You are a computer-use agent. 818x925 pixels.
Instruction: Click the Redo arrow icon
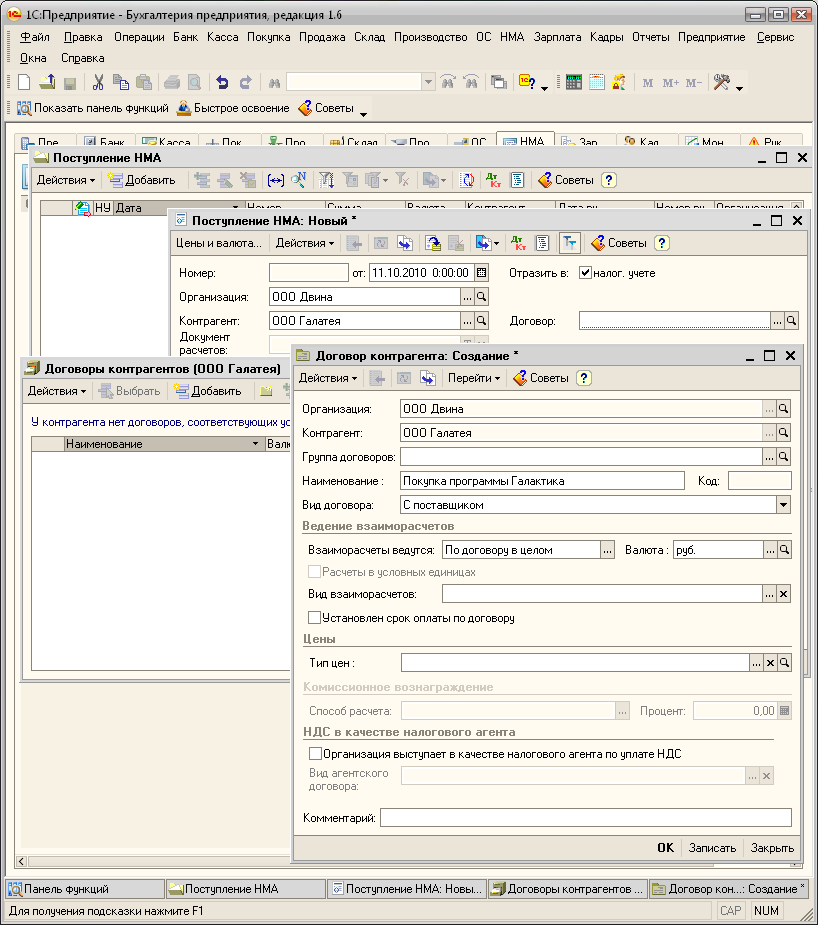click(245, 82)
